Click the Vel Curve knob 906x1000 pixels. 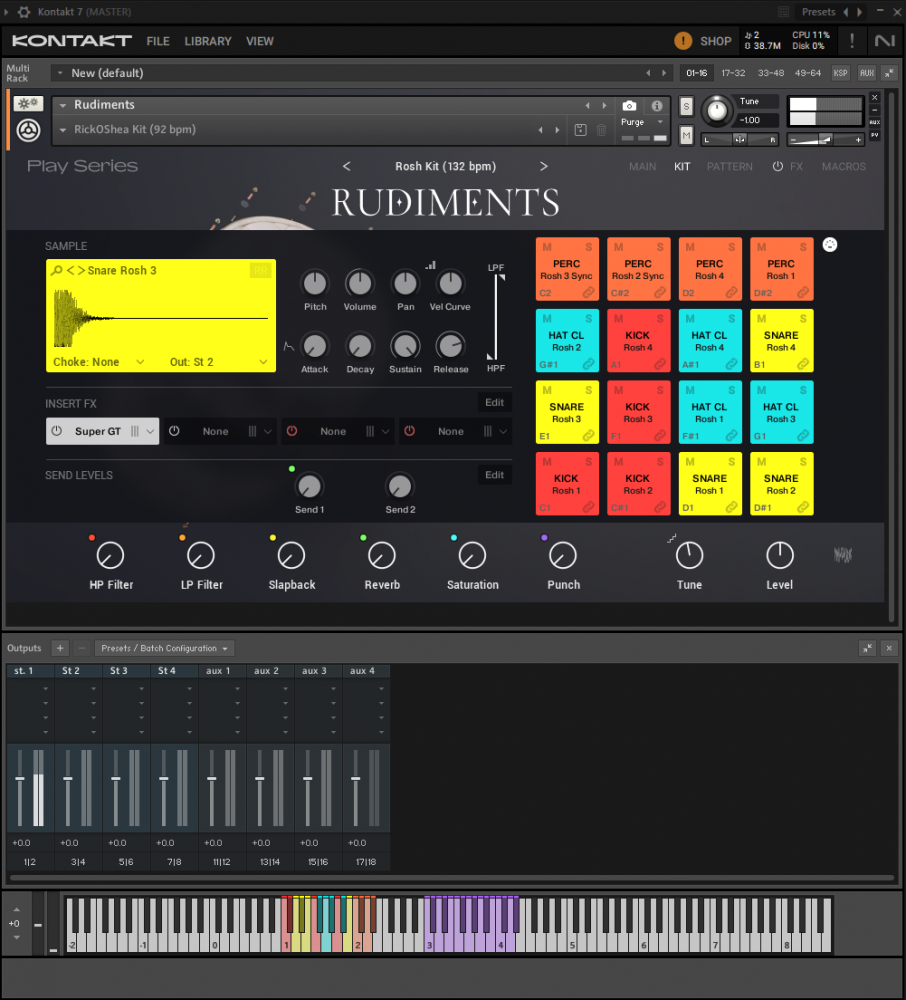point(450,283)
